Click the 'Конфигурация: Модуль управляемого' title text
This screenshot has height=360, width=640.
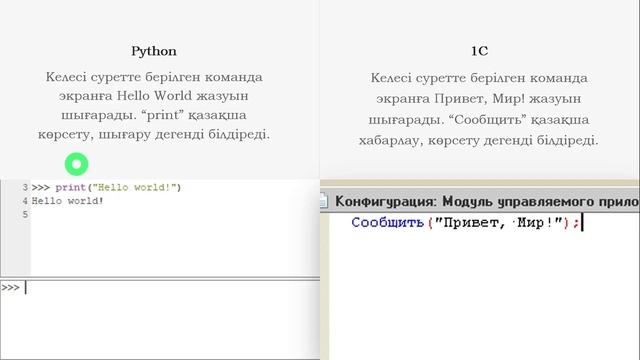click(487, 201)
